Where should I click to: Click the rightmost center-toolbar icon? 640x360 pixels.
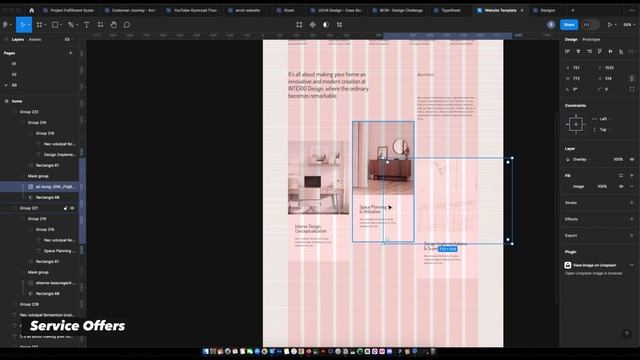click(339, 25)
